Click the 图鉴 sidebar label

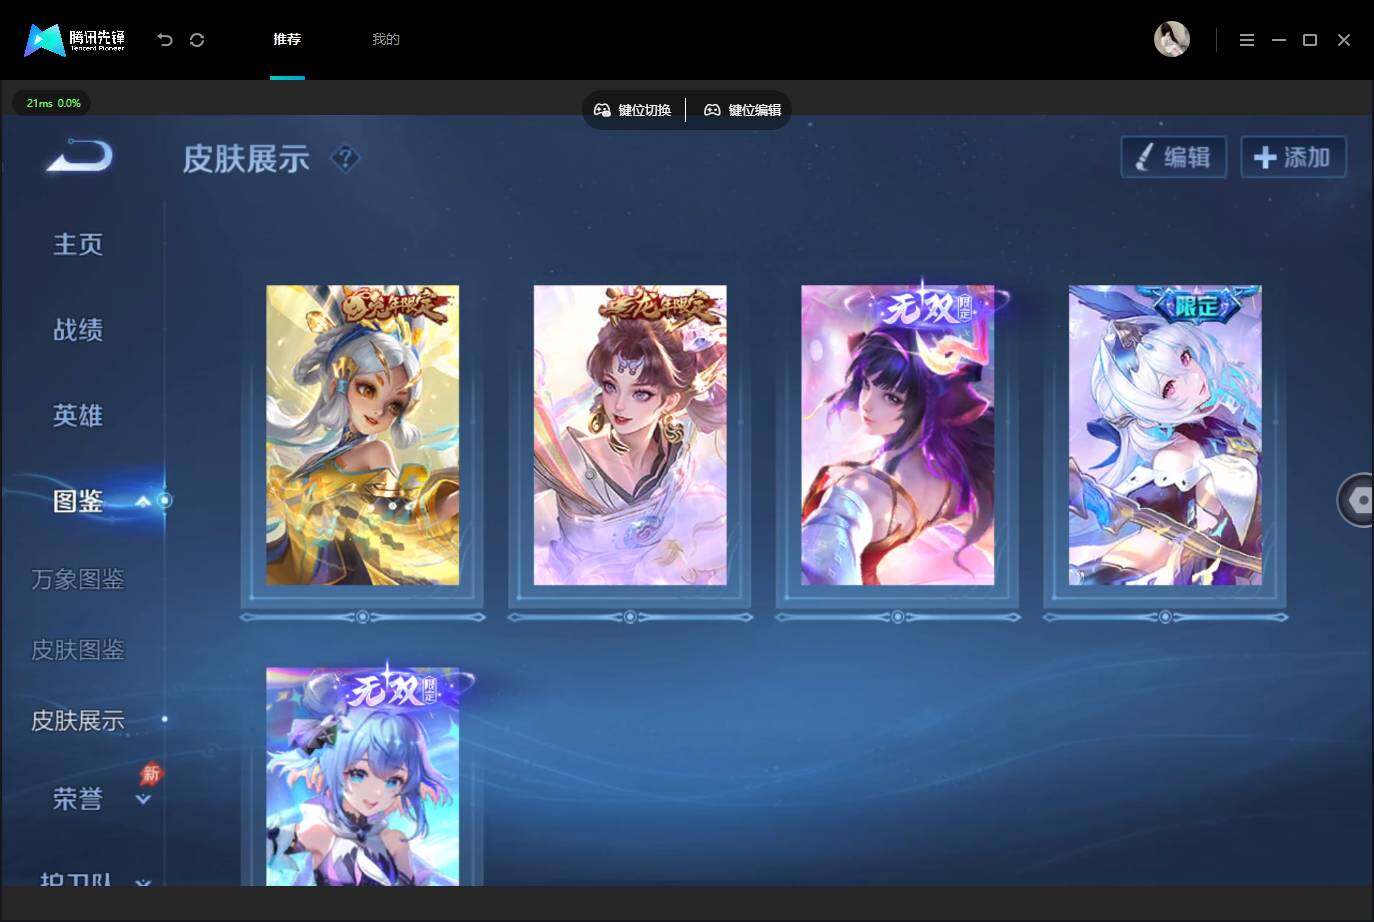pos(78,501)
